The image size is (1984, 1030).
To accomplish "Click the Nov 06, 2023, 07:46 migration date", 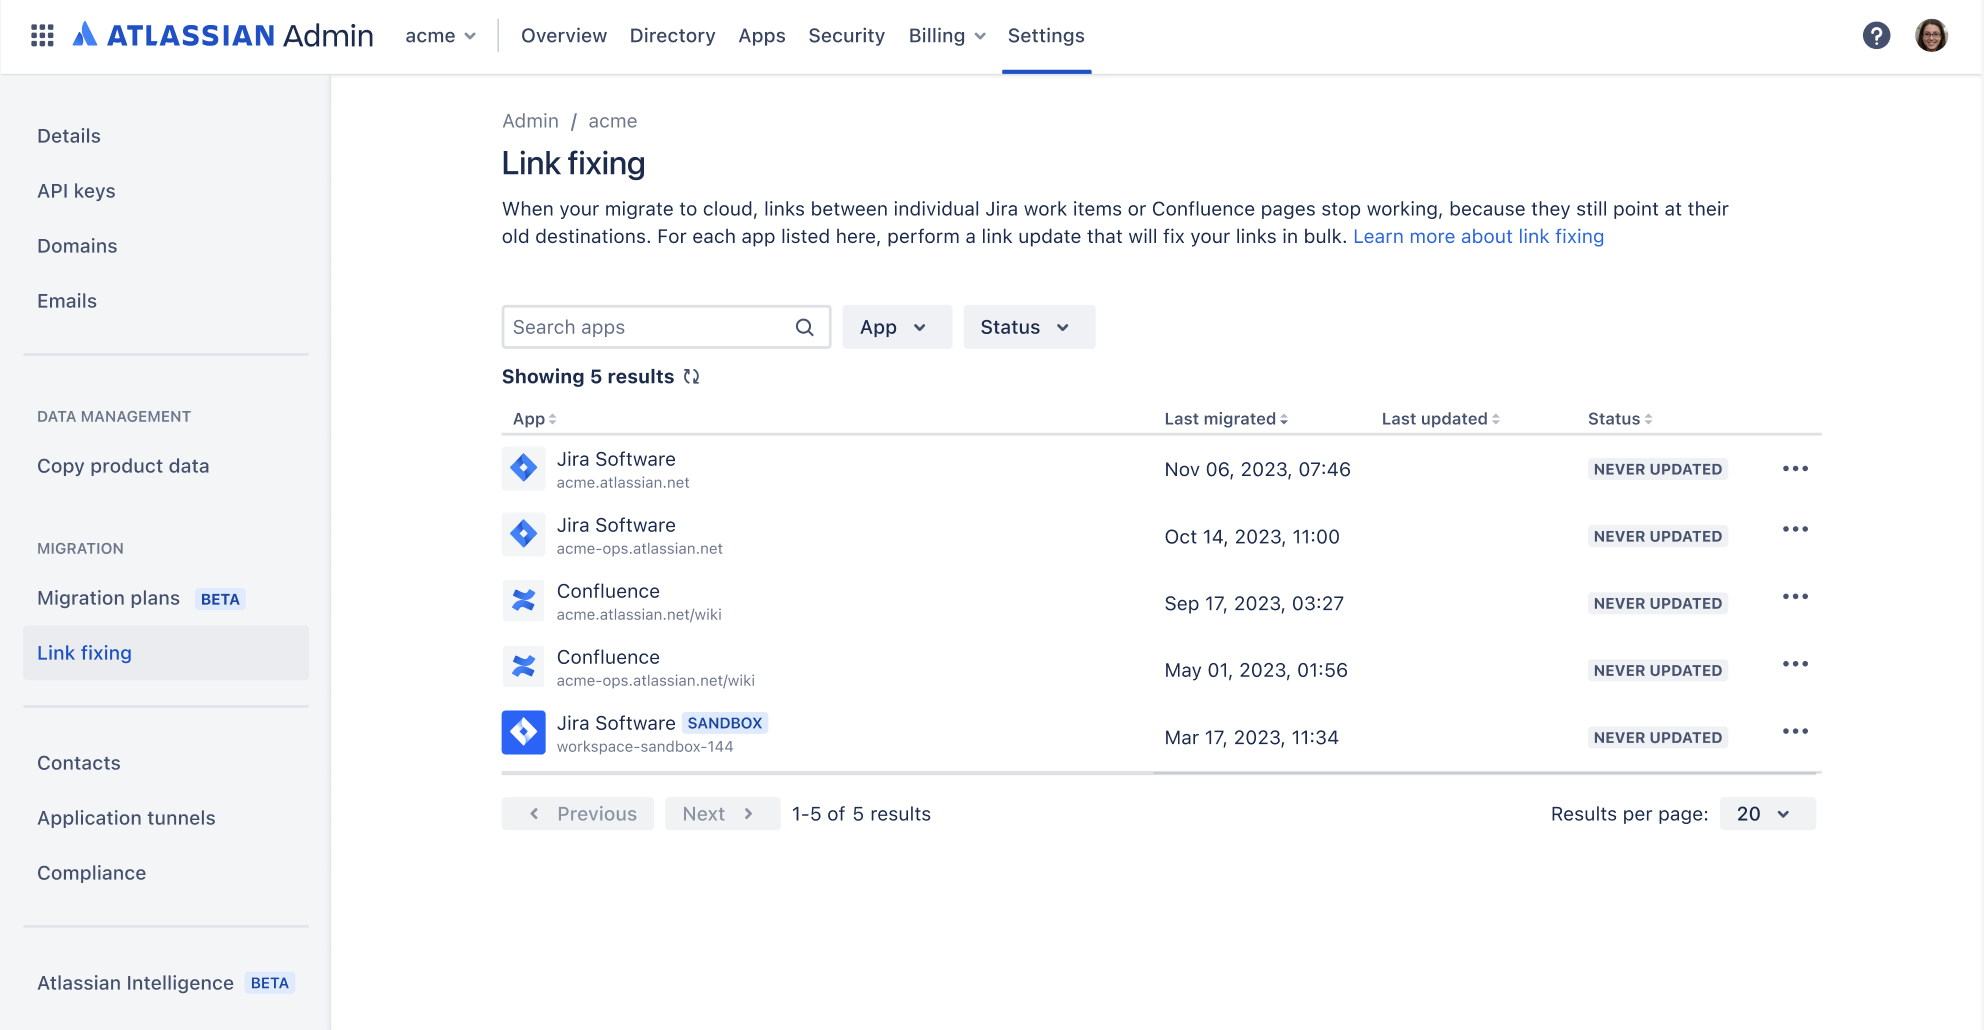I will (x=1257, y=469).
